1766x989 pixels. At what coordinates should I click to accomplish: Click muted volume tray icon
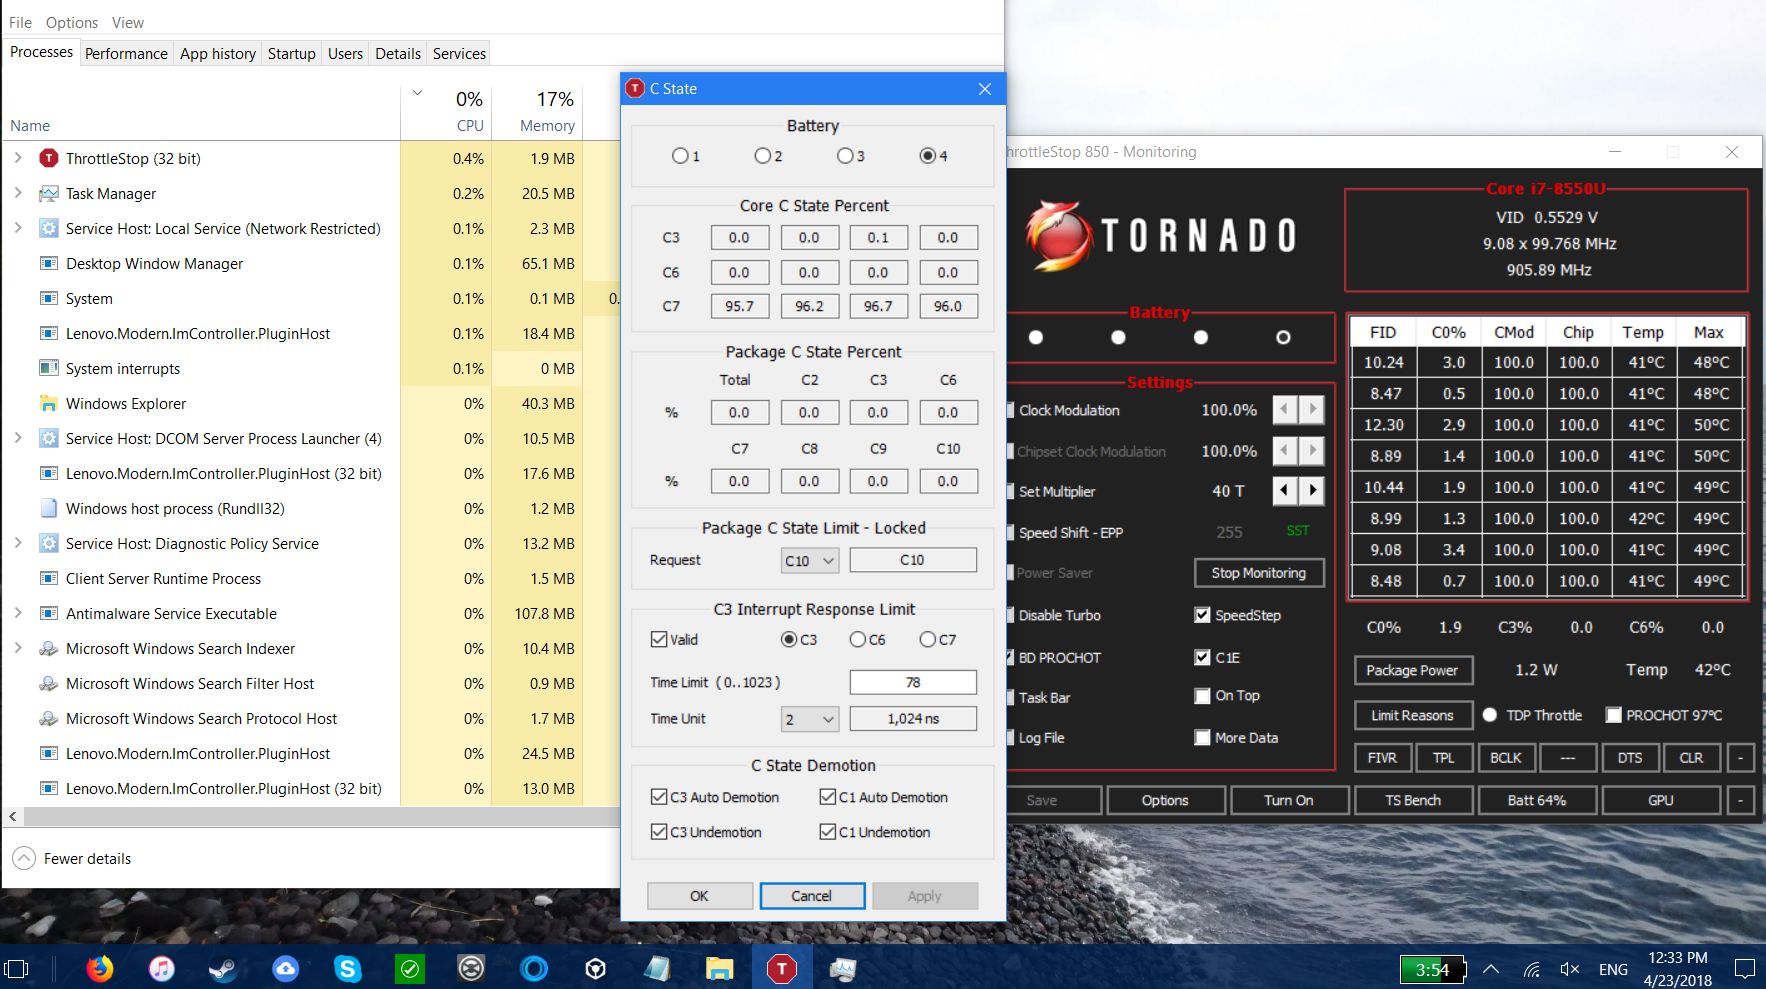(x=1570, y=969)
